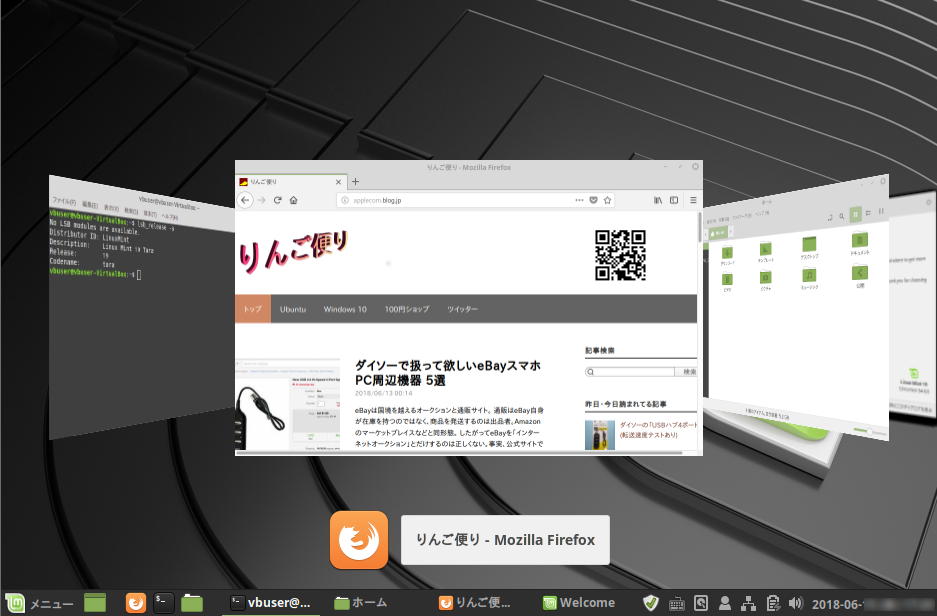Click the りんご便り blog title logo

click(293, 252)
